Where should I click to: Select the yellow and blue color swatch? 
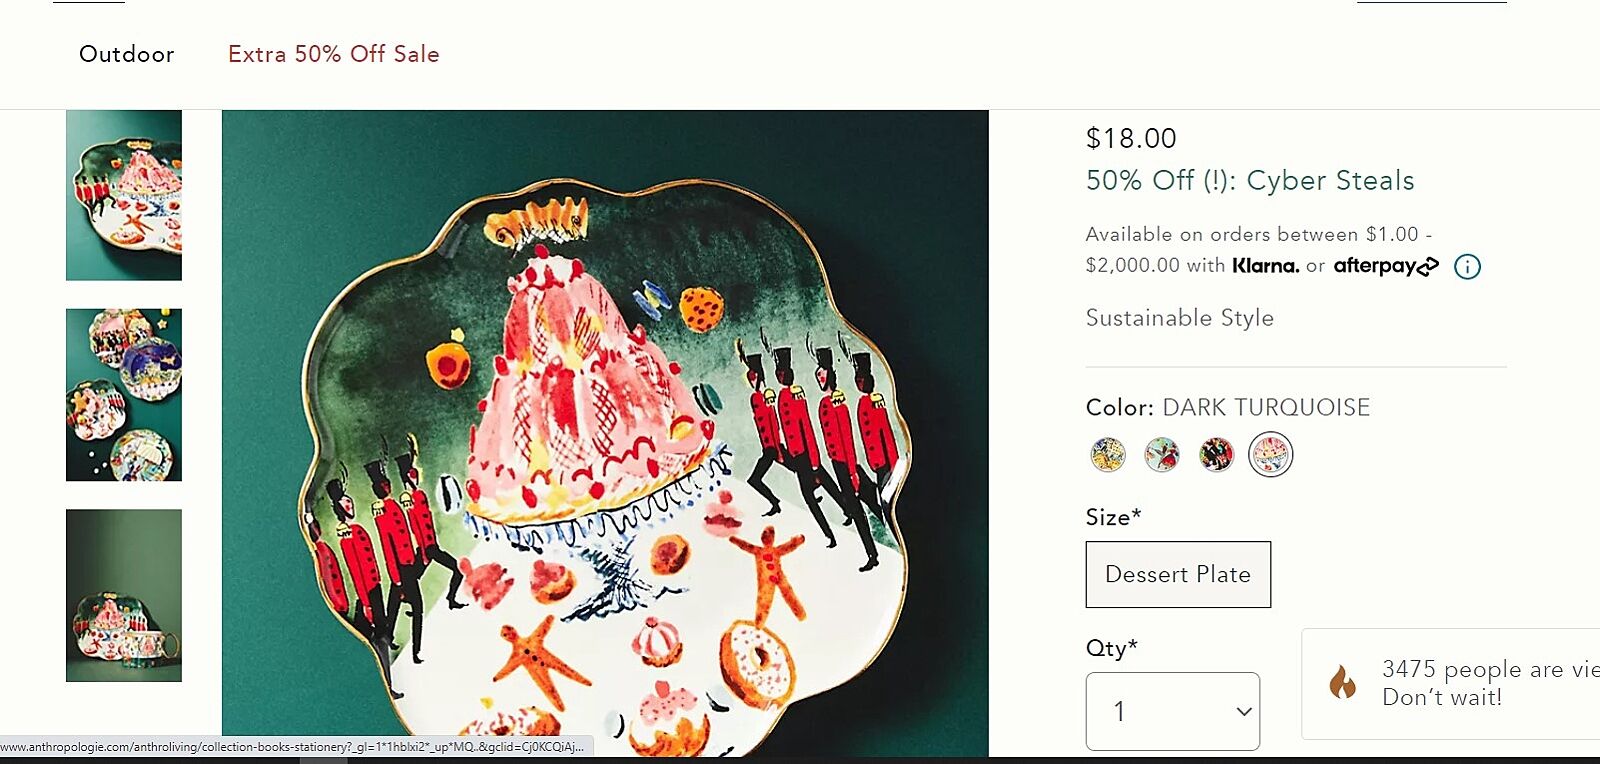(1108, 455)
